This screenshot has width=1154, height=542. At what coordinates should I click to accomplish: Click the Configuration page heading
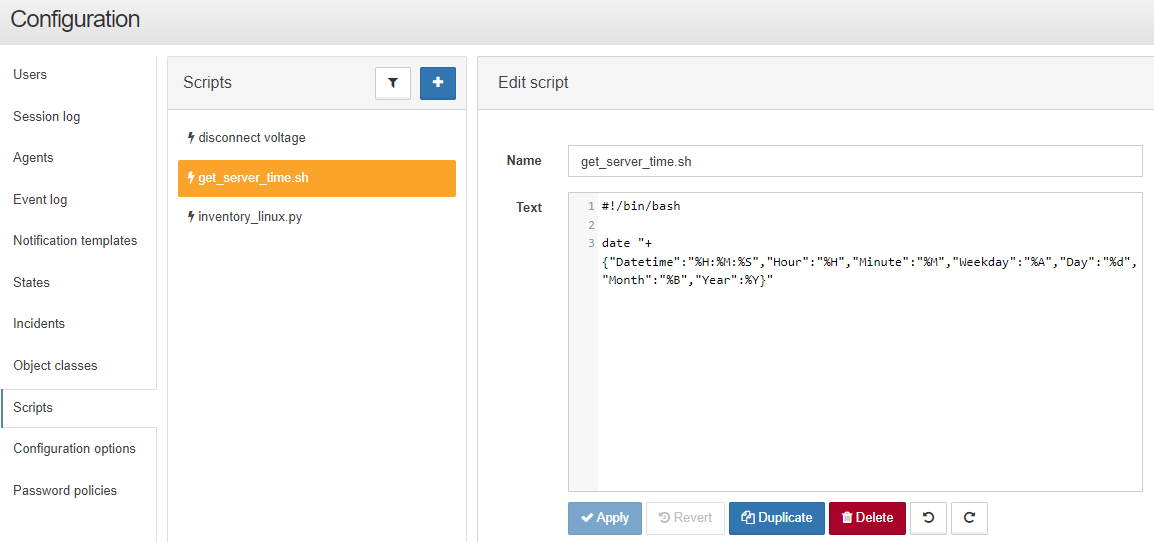tap(75, 19)
